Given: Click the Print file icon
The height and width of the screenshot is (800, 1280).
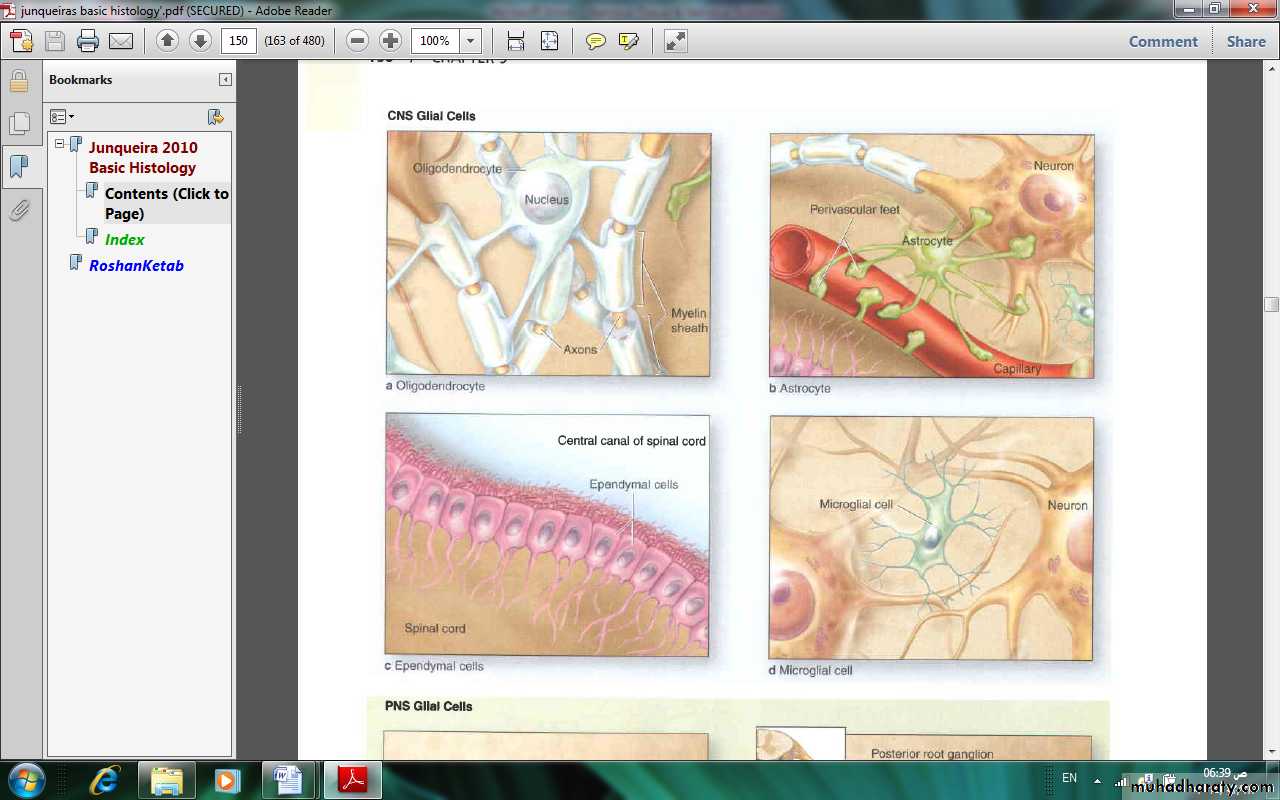Looking at the screenshot, I should click(88, 41).
